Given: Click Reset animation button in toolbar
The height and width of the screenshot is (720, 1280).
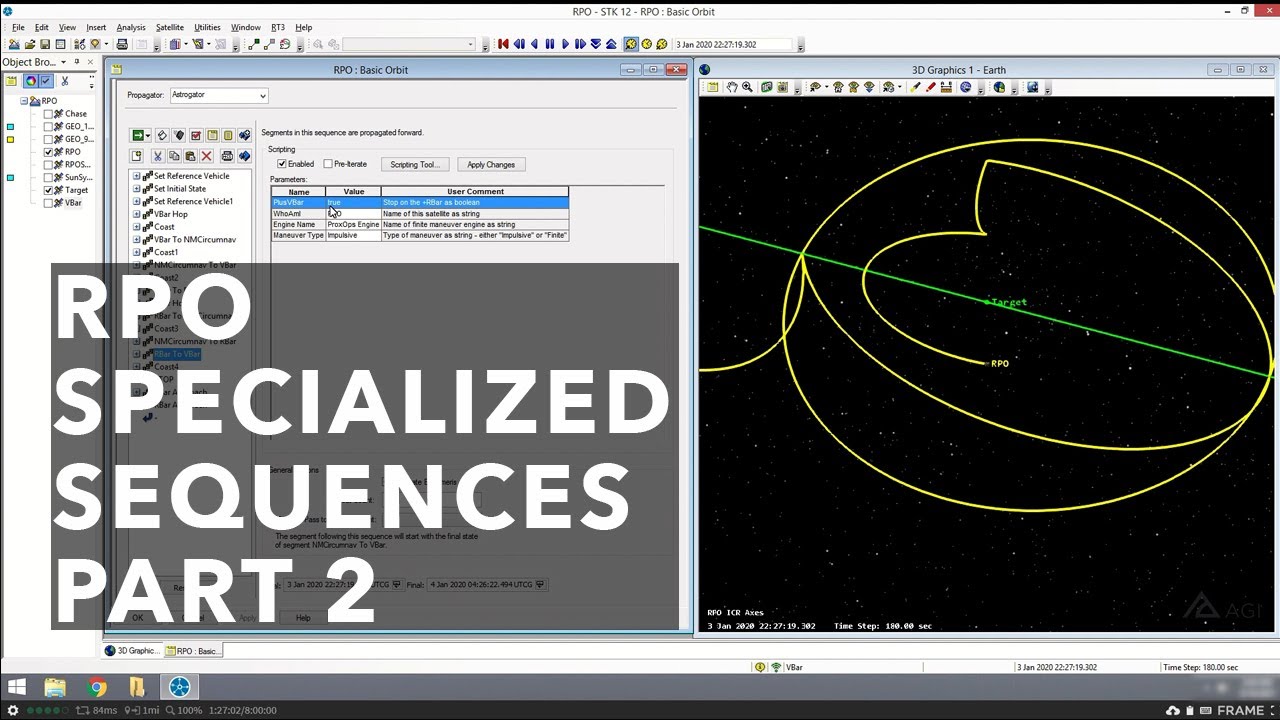Looking at the screenshot, I should pos(503,44).
